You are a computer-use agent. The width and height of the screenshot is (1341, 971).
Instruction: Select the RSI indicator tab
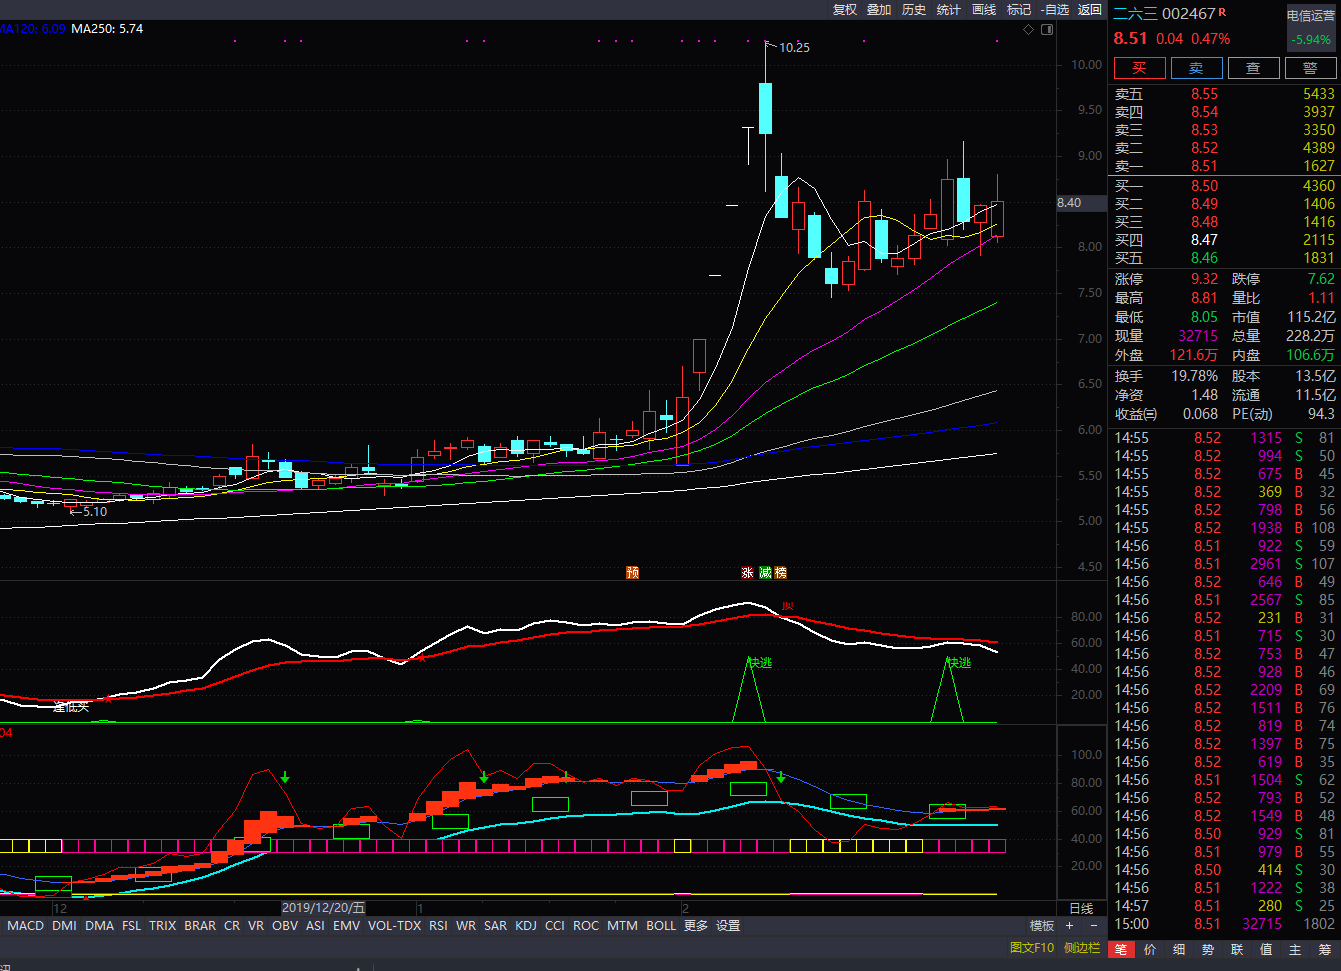(438, 926)
